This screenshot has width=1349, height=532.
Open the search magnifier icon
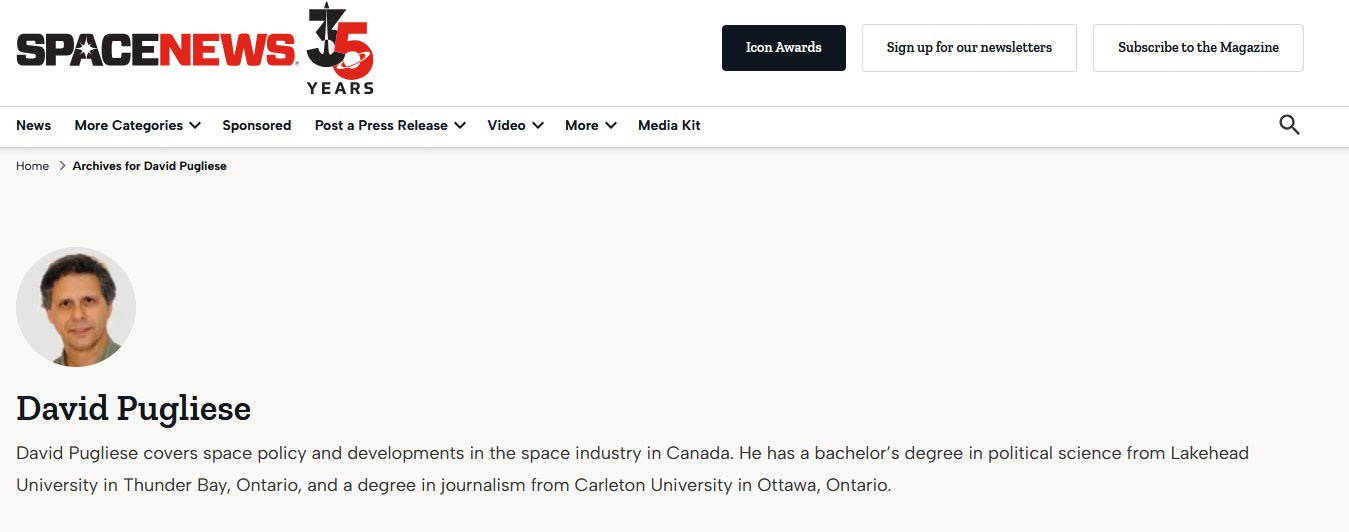[x=1289, y=125]
